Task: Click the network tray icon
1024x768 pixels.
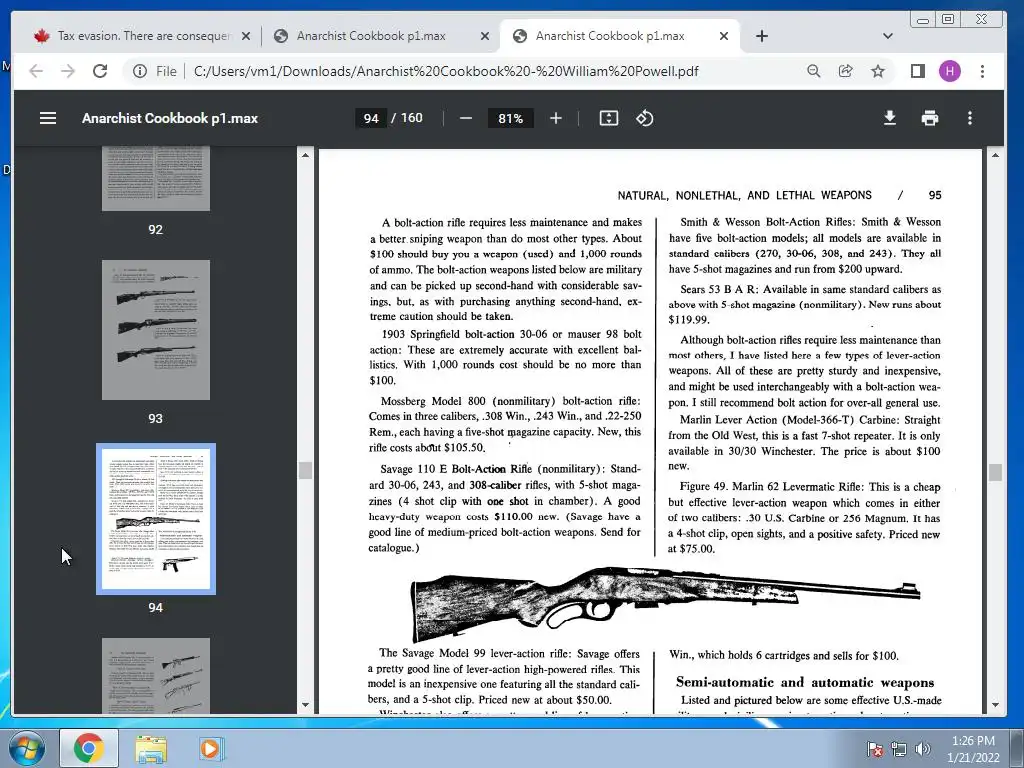Action: (x=899, y=749)
